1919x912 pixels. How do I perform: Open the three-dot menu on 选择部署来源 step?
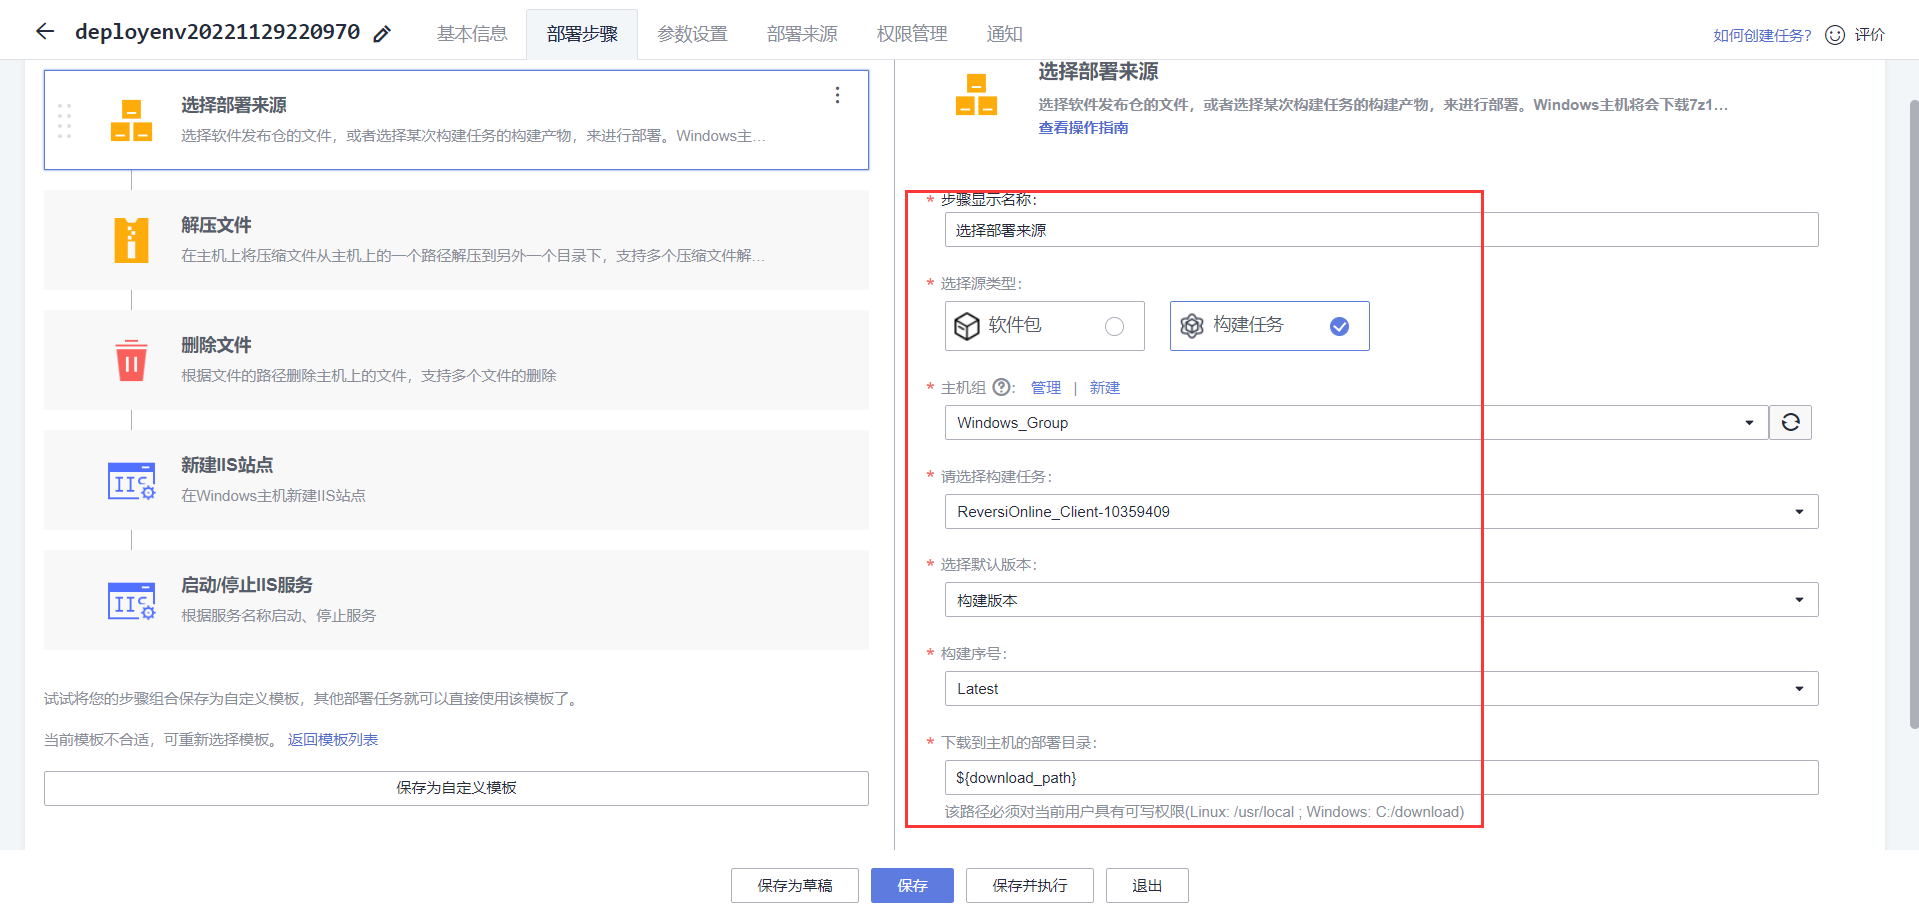pos(837,95)
